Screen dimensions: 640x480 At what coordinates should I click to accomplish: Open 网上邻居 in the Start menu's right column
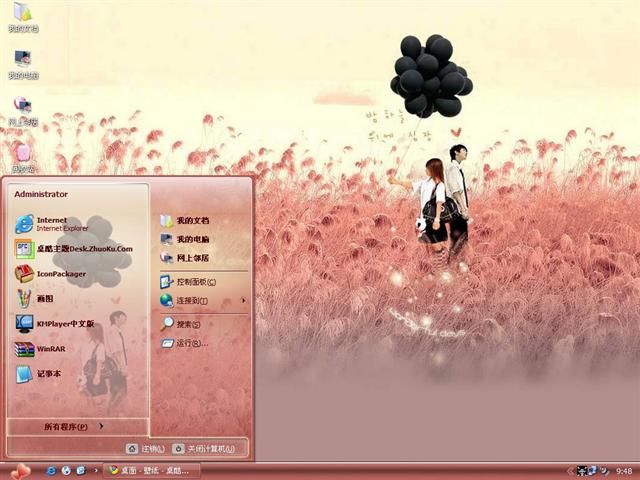click(203, 258)
